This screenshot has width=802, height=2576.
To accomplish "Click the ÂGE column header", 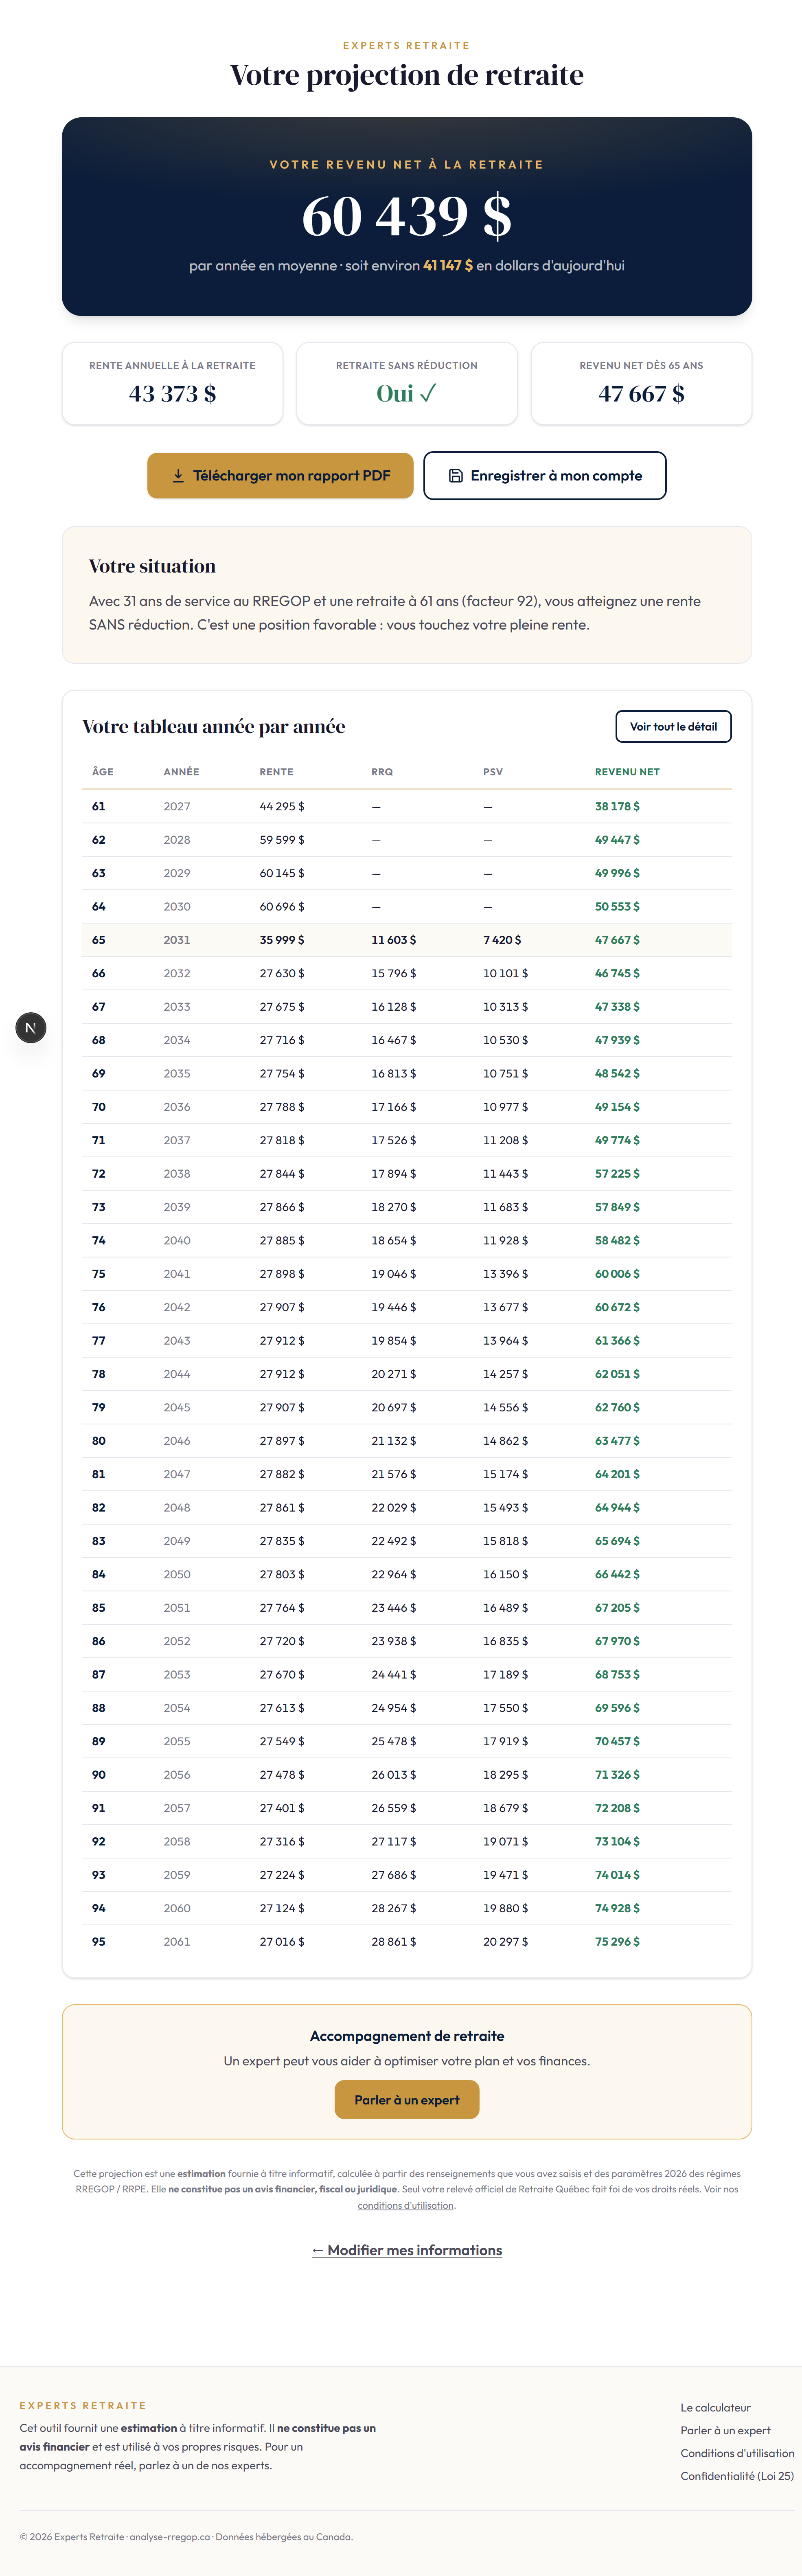I will [103, 772].
